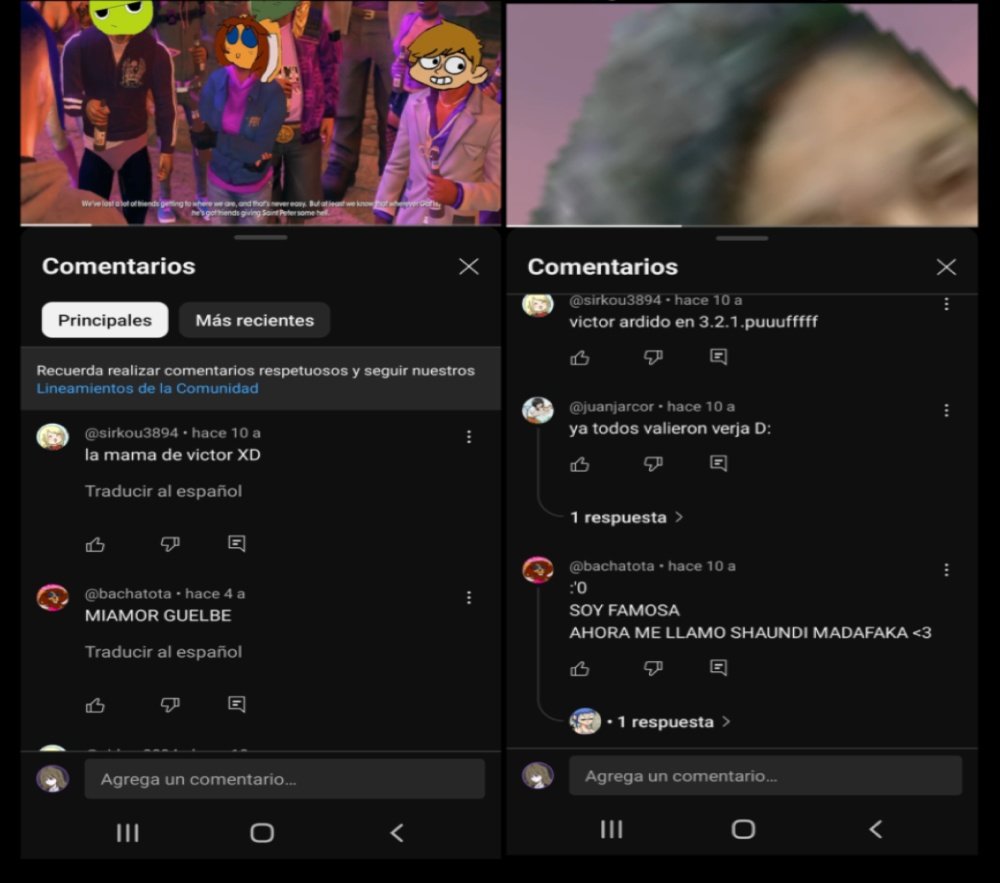Screen dimensions: 1000x883
Task: Seek on the left video progress bar
Action: (x=260, y=224)
